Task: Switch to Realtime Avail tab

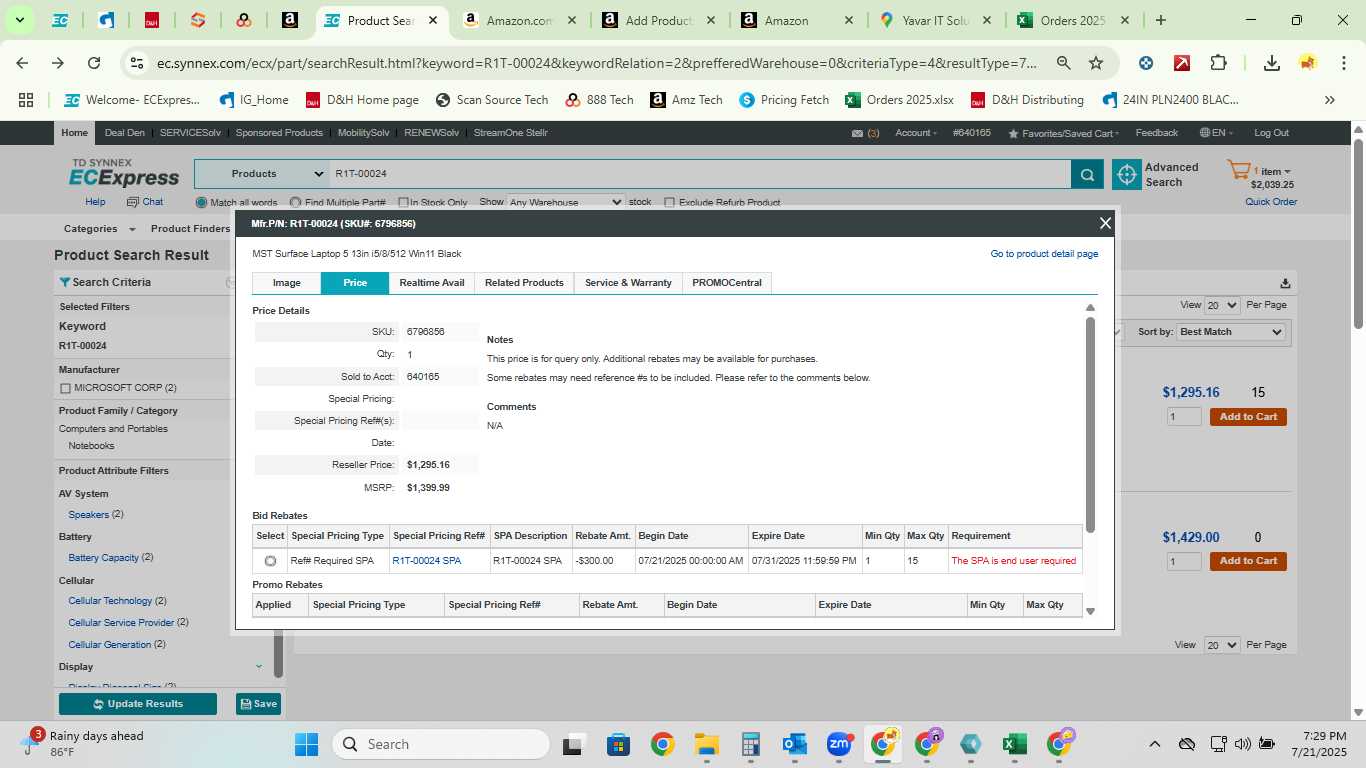Action: point(432,283)
